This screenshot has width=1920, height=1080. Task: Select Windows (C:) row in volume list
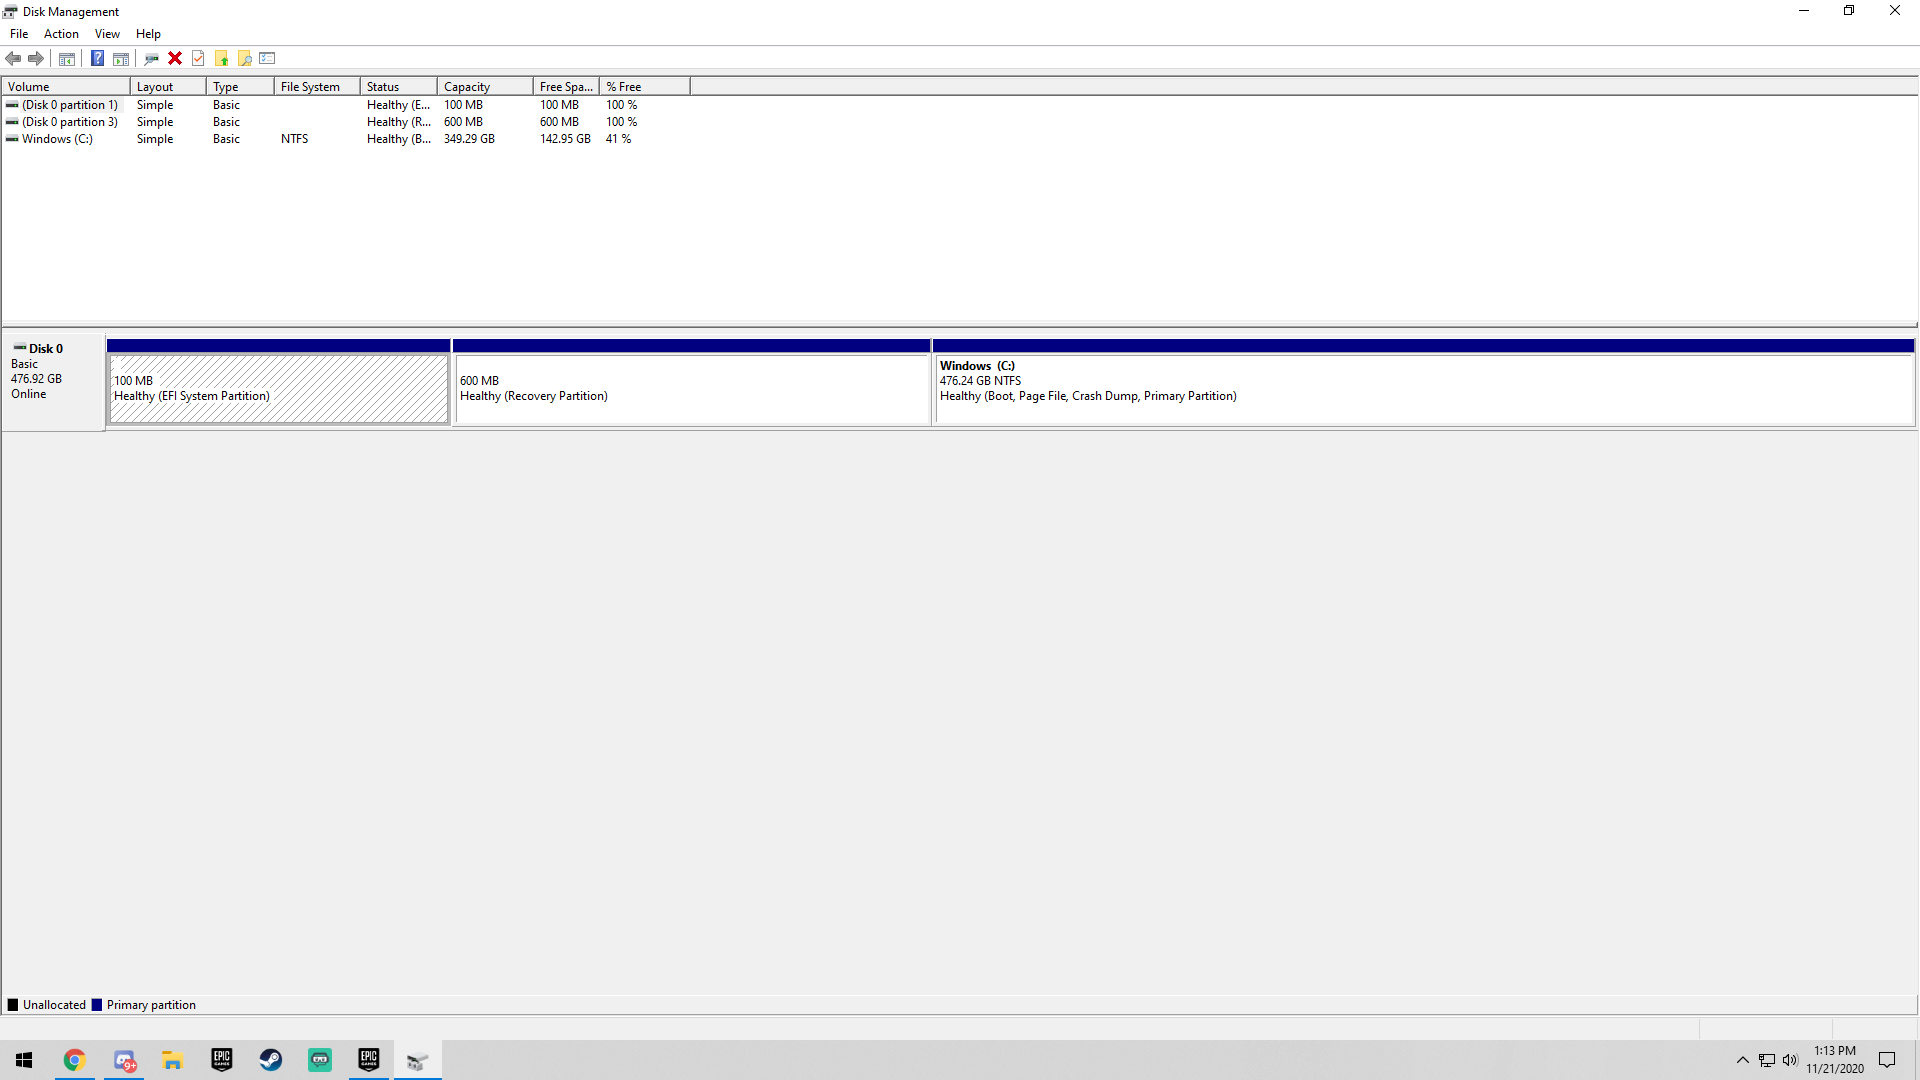pos(57,139)
